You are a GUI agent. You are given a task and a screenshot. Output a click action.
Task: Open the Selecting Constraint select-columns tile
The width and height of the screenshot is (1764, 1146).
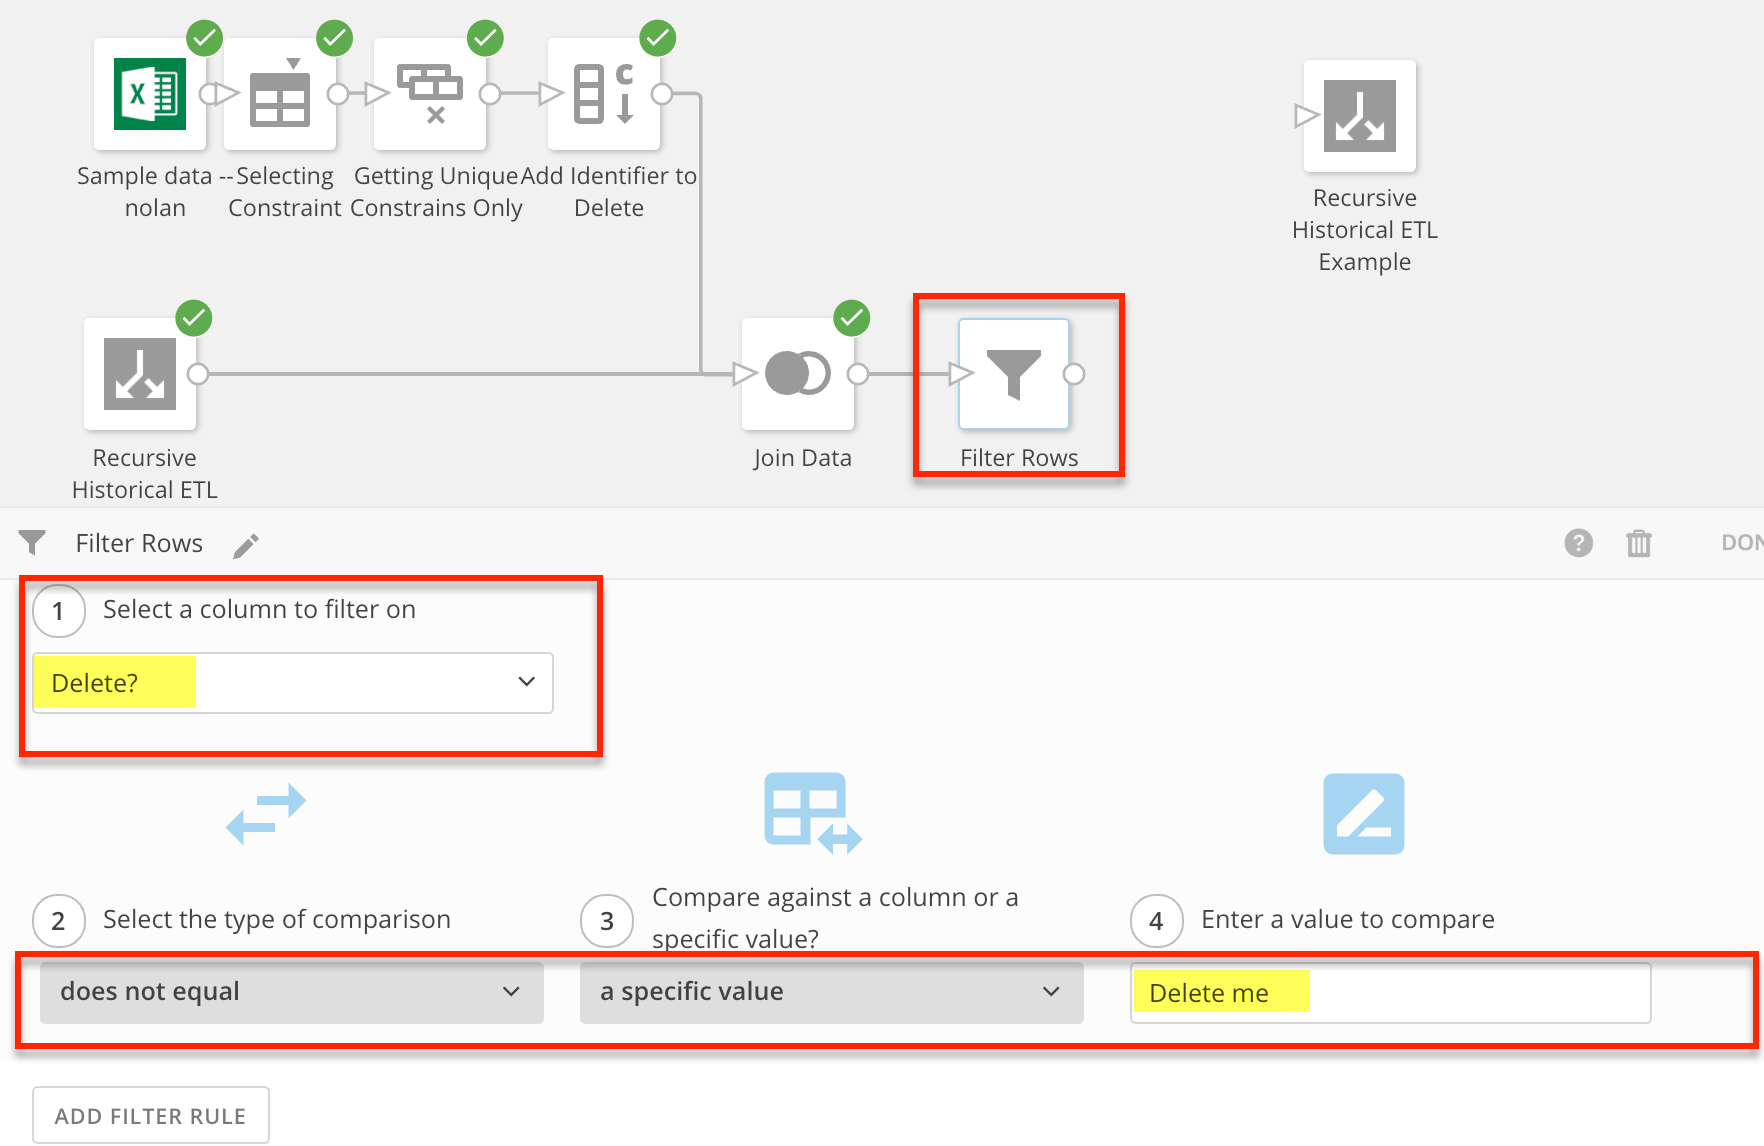[x=280, y=95]
